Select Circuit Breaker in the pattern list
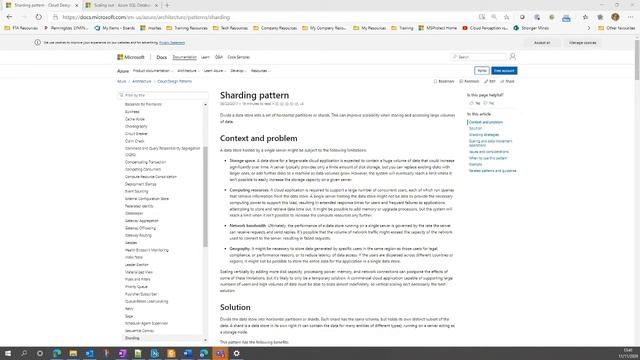 point(136,133)
